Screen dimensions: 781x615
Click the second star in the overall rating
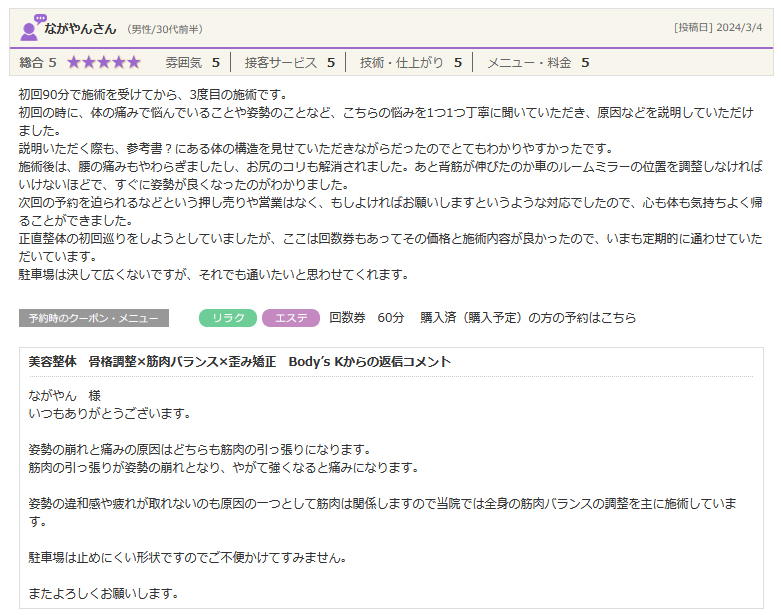tap(89, 62)
